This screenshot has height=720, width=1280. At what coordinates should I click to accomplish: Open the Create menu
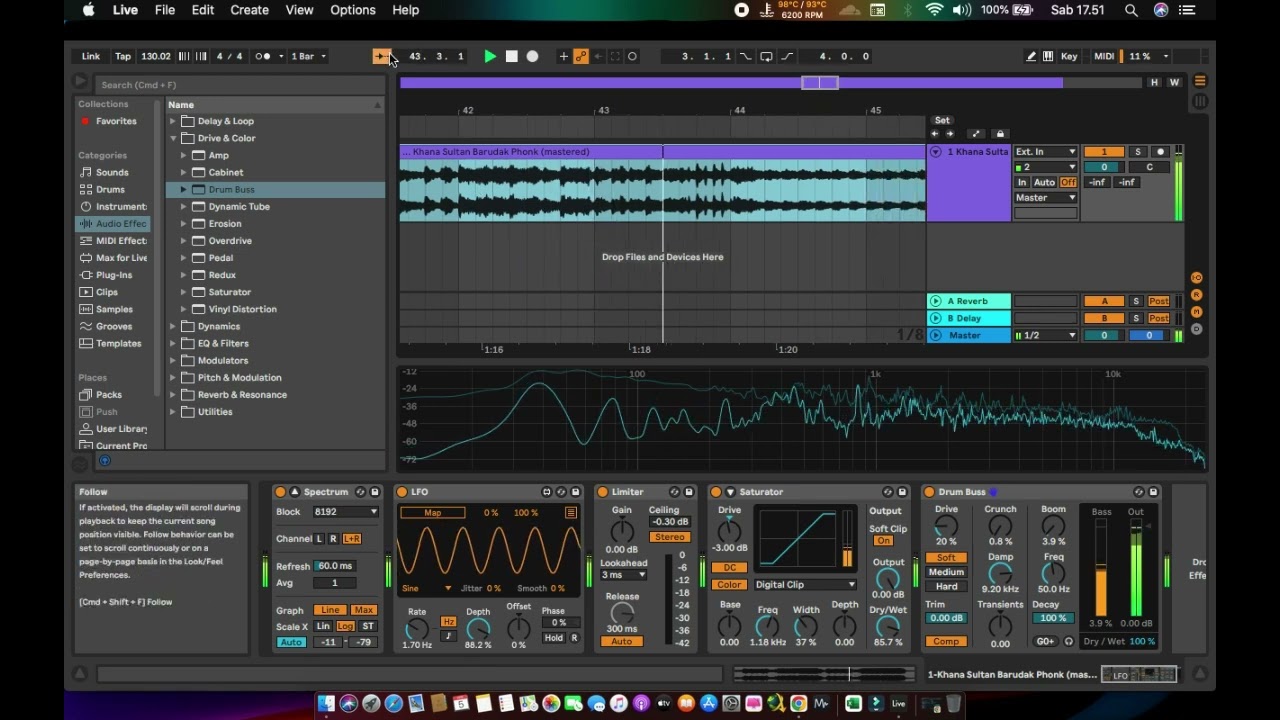[249, 10]
